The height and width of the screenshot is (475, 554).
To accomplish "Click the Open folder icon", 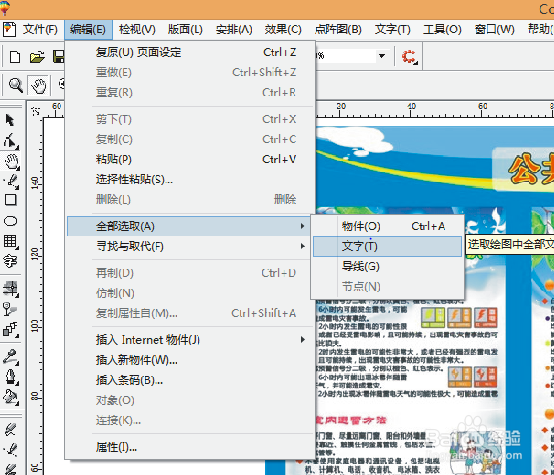I will (x=37, y=57).
